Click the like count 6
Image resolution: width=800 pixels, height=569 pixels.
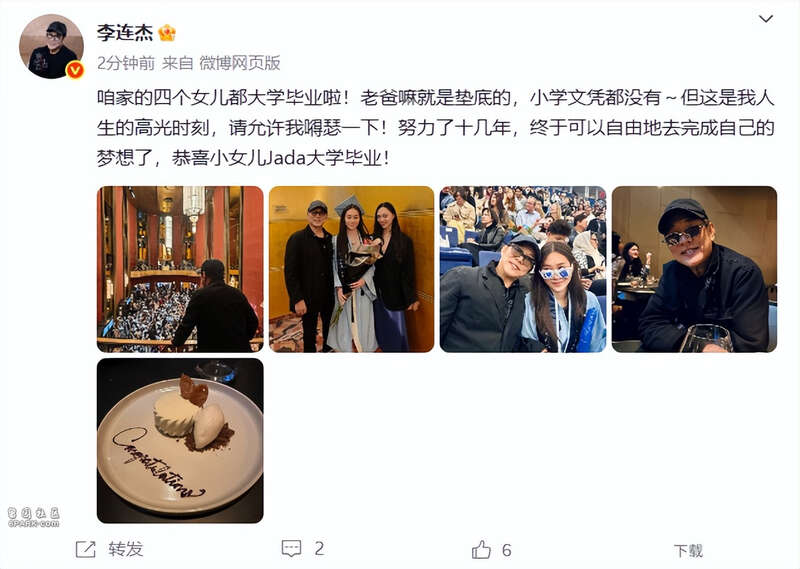pyautogui.click(x=506, y=550)
